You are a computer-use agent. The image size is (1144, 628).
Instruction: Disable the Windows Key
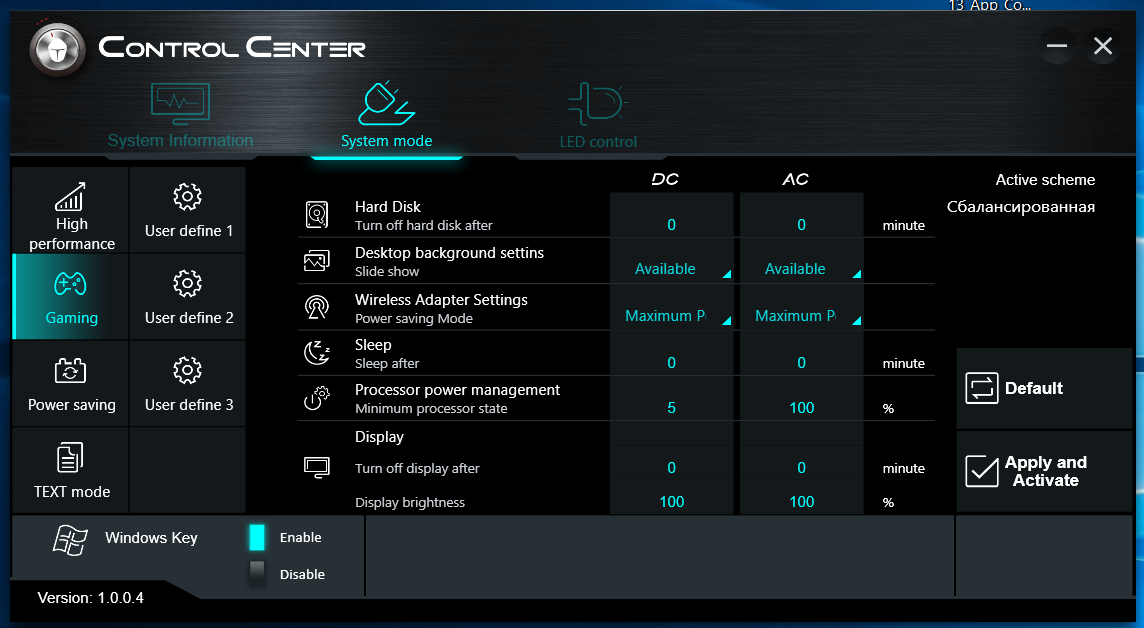coord(257,574)
